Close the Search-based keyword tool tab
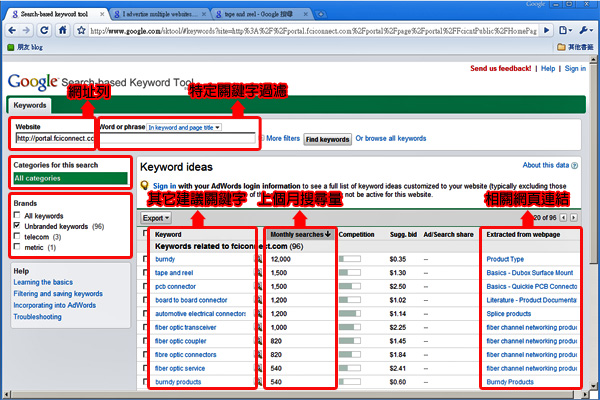 (102, 14)
